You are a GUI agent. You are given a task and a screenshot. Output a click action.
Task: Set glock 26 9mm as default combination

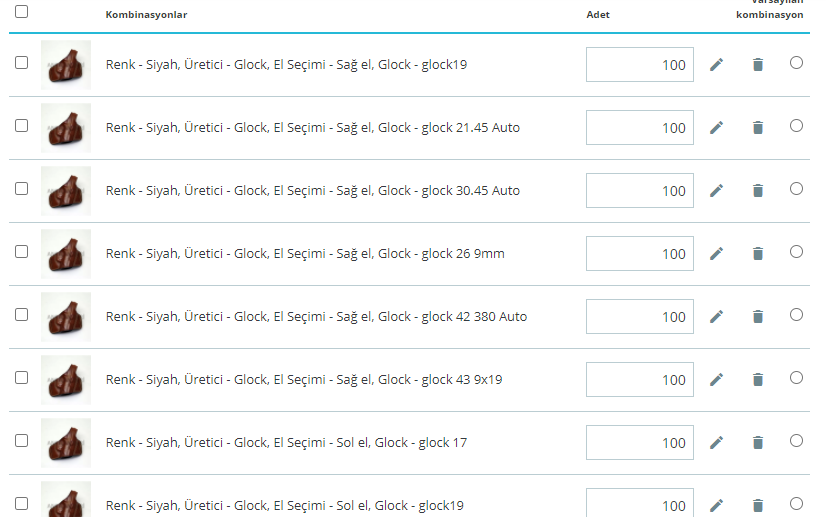coord(796,251)
